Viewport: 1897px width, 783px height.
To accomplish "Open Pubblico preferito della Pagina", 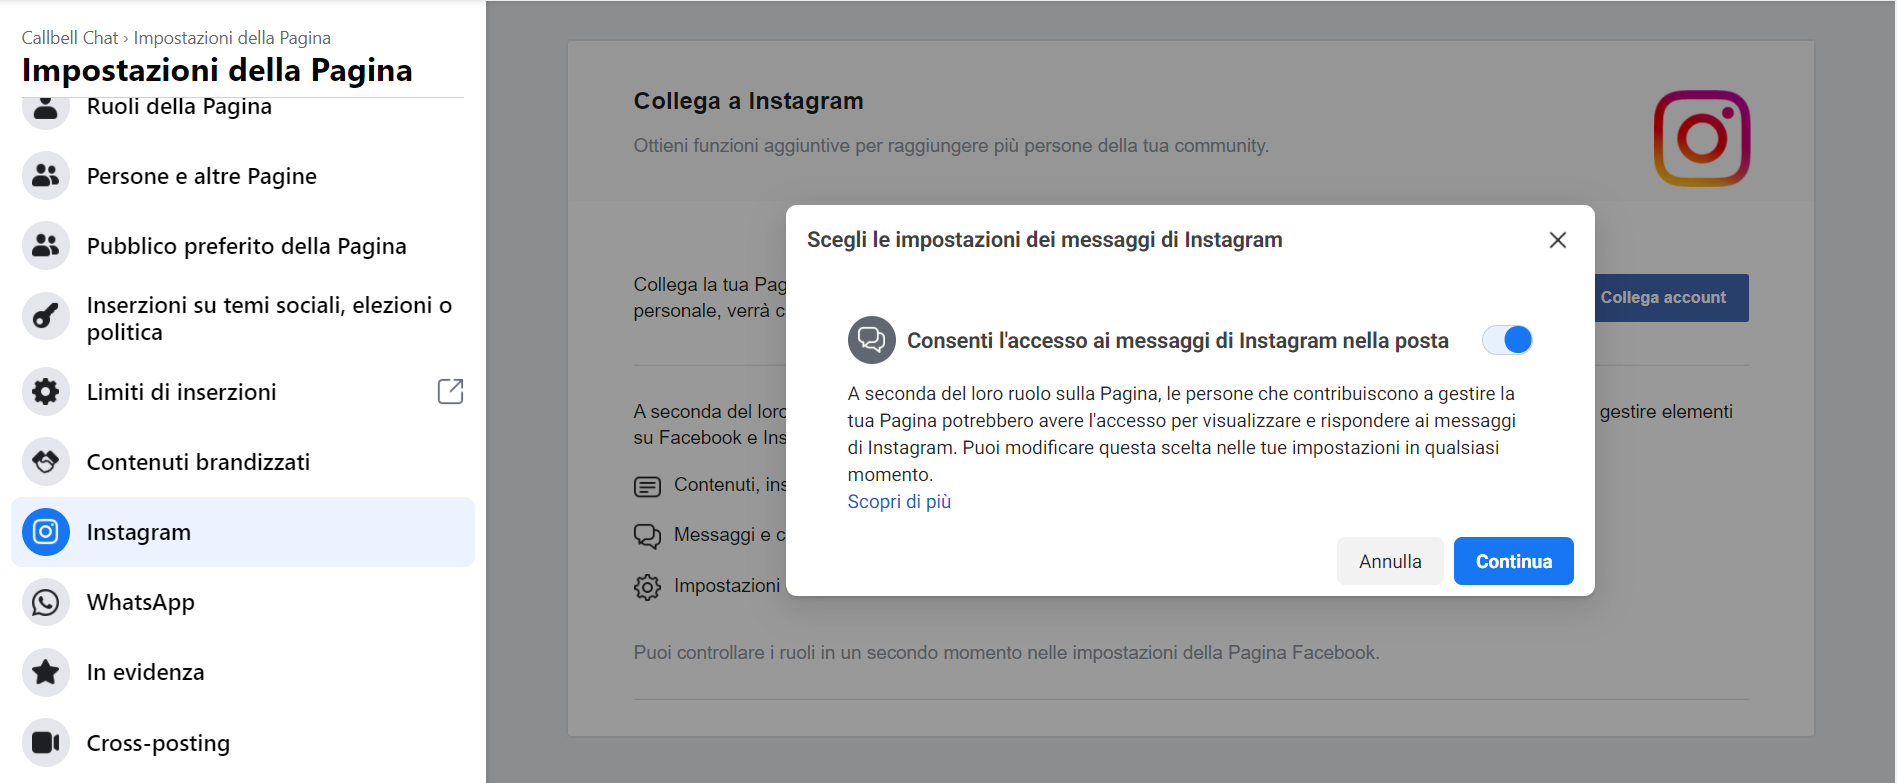I will pos(243,246).
